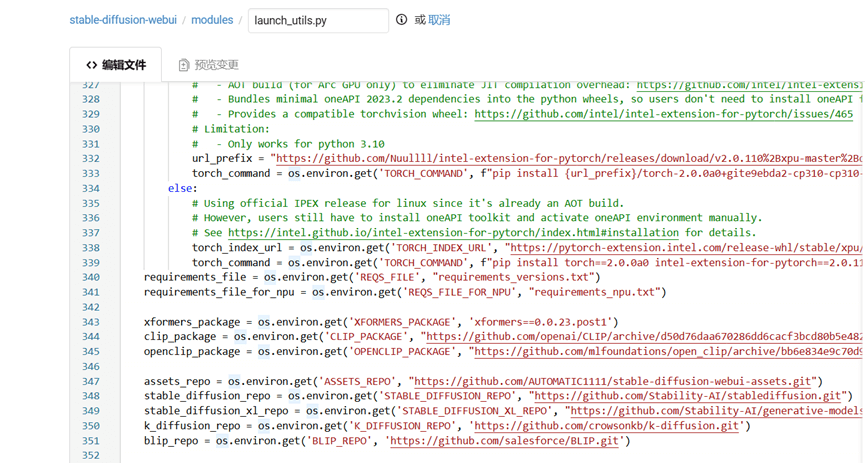Click the code brackets icon on edit tab
This screenshot has width=865, height=463.
[x=92, y=65]
